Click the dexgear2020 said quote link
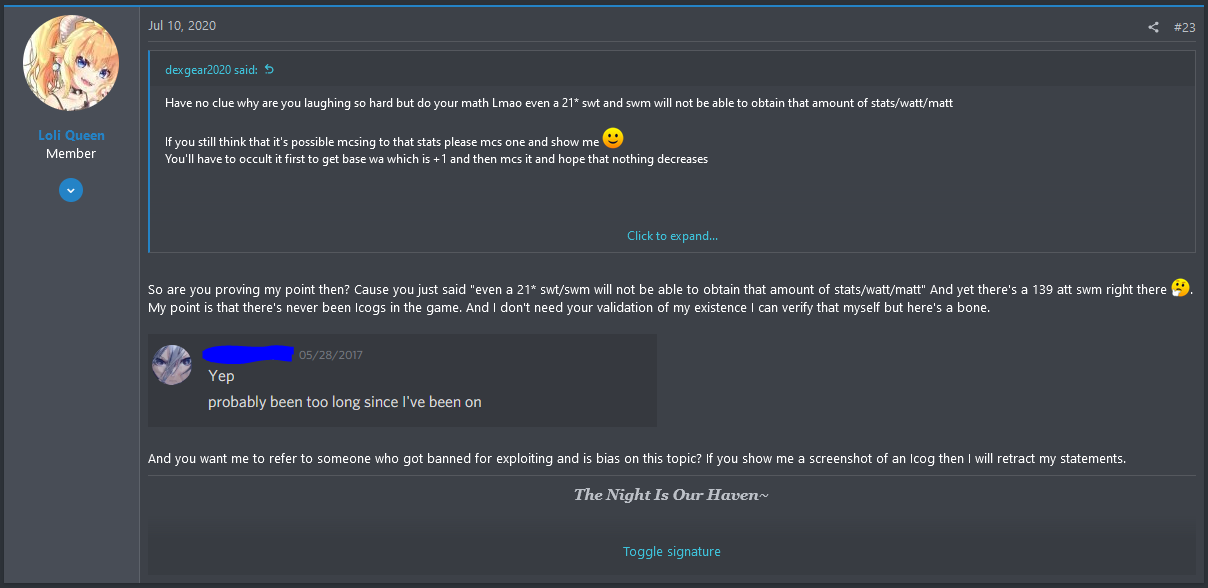 click(211, 69)
